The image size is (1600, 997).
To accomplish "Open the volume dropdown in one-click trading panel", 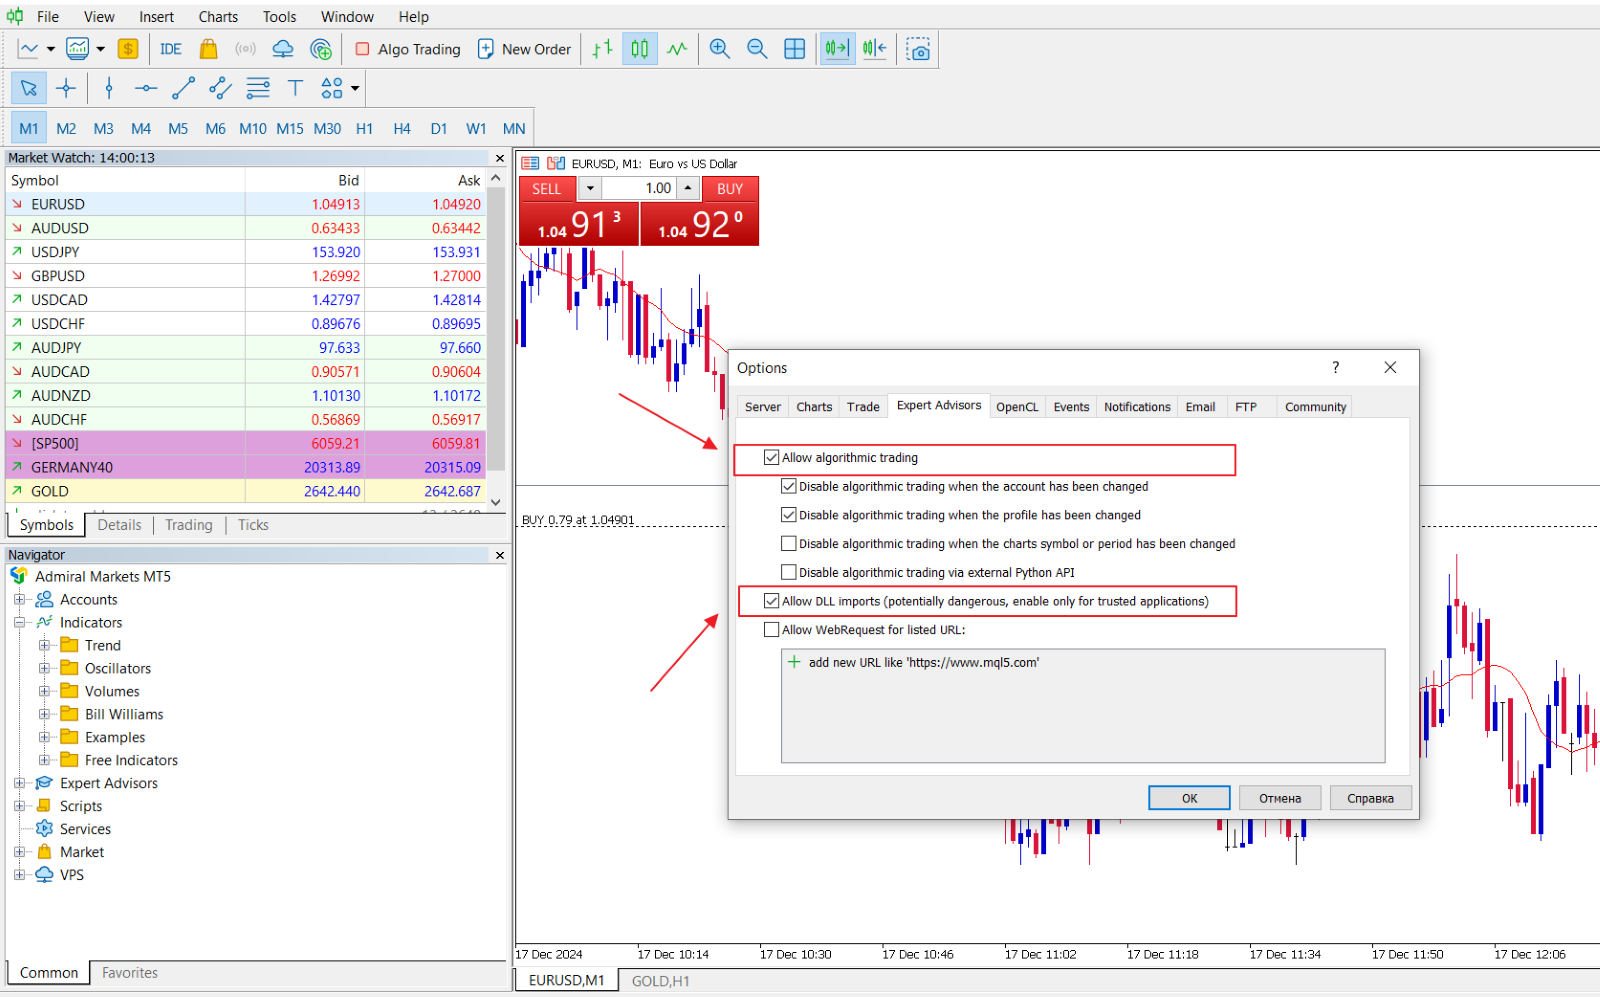I will (590, 188).
